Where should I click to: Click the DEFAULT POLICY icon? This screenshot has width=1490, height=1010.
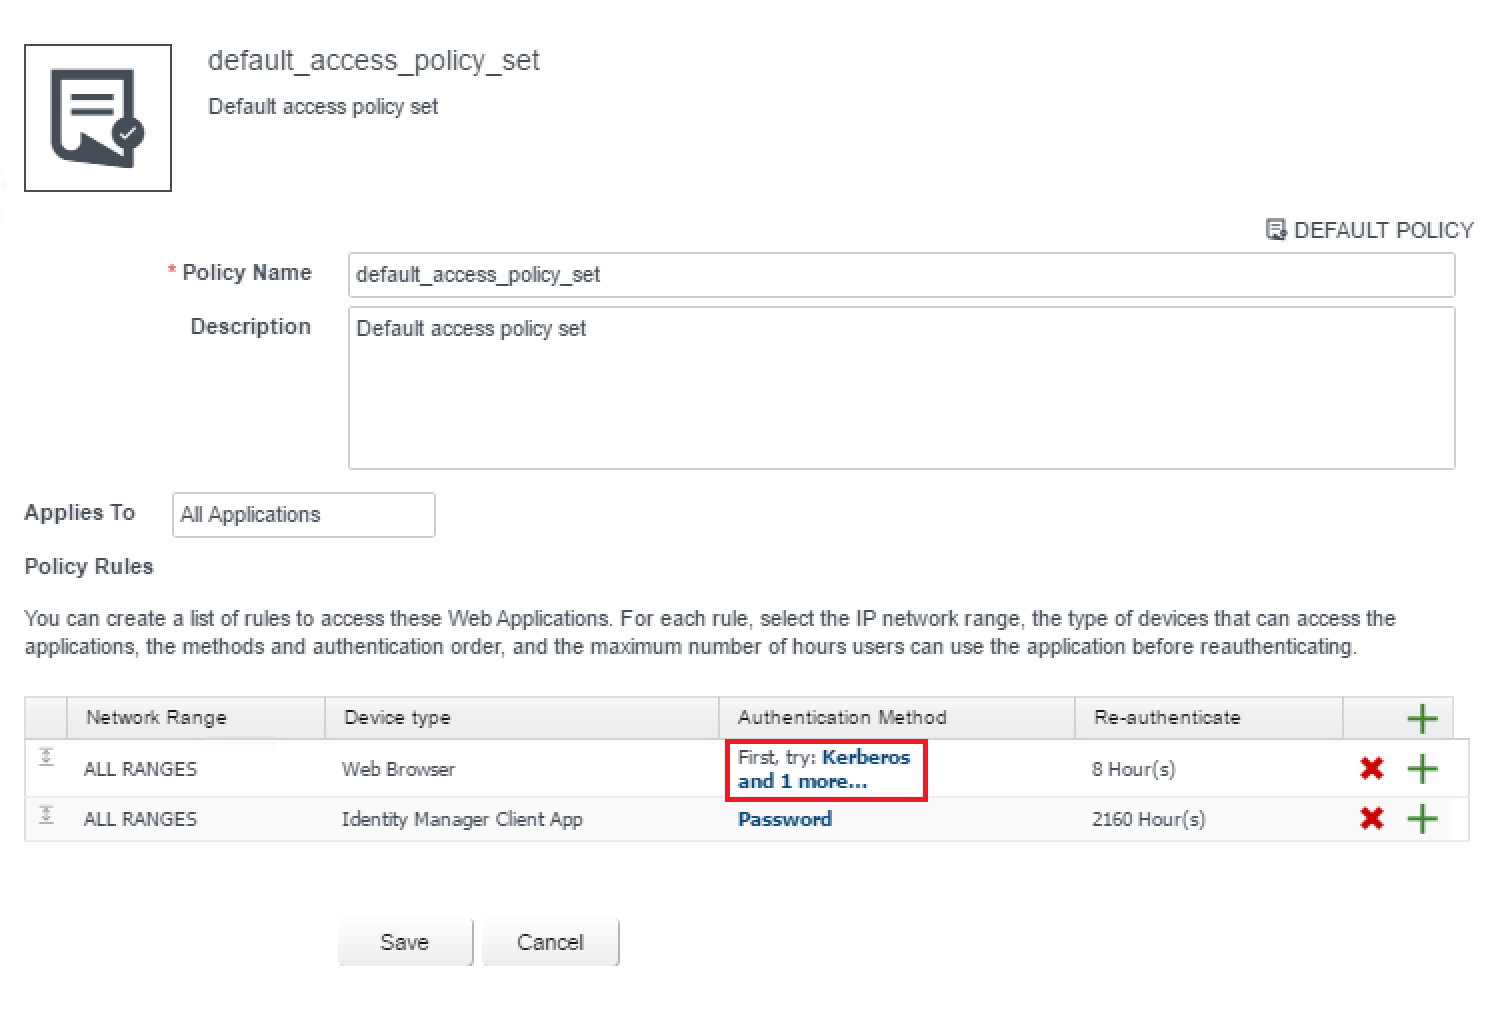coord(1275,230)
